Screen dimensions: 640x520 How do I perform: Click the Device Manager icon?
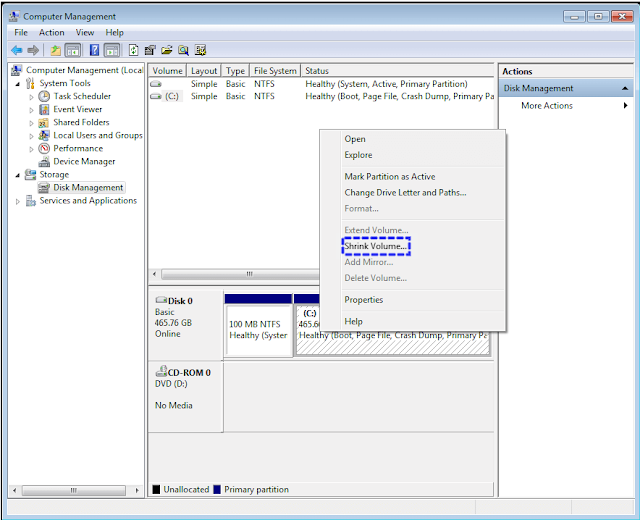pyautogui.click(x=44, y=162)
